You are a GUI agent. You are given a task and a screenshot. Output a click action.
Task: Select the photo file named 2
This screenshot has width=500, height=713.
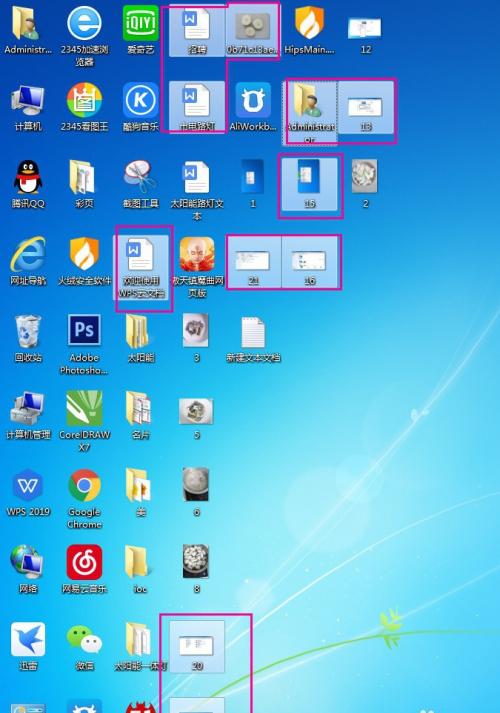pyautogui.click(x=365, y=184)
